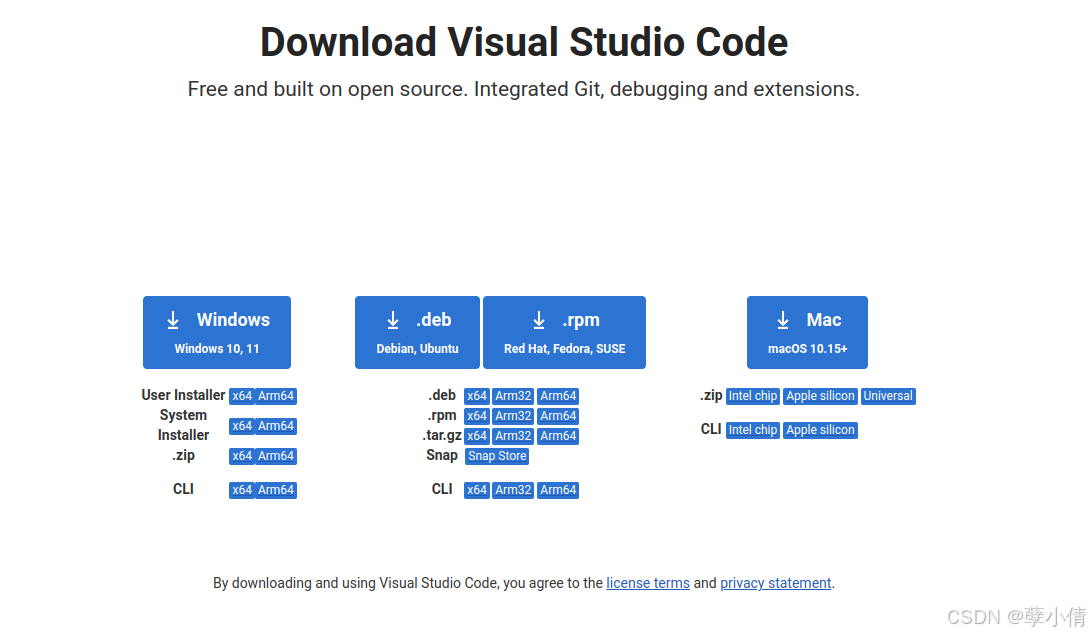Download the .tar.gz x64 archive
This screenshot has height=634, width=1090.
click(477, 437)
